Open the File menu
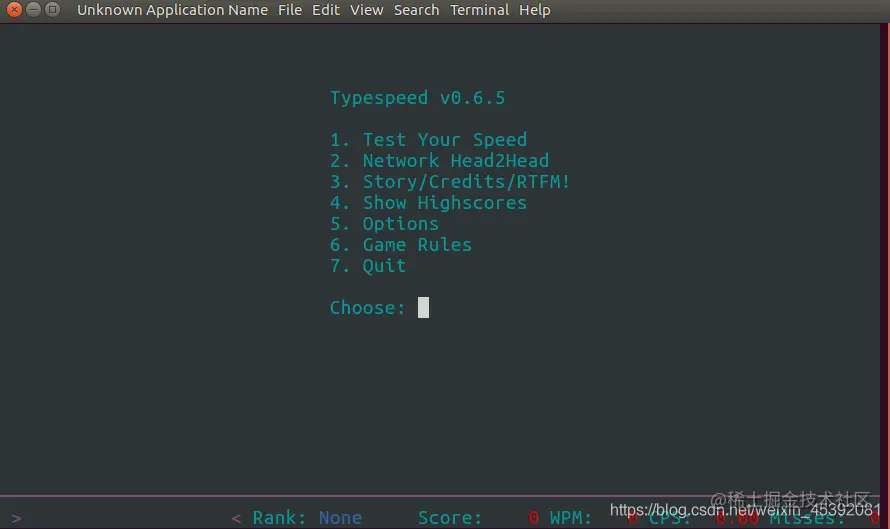 tap(289, 10)
